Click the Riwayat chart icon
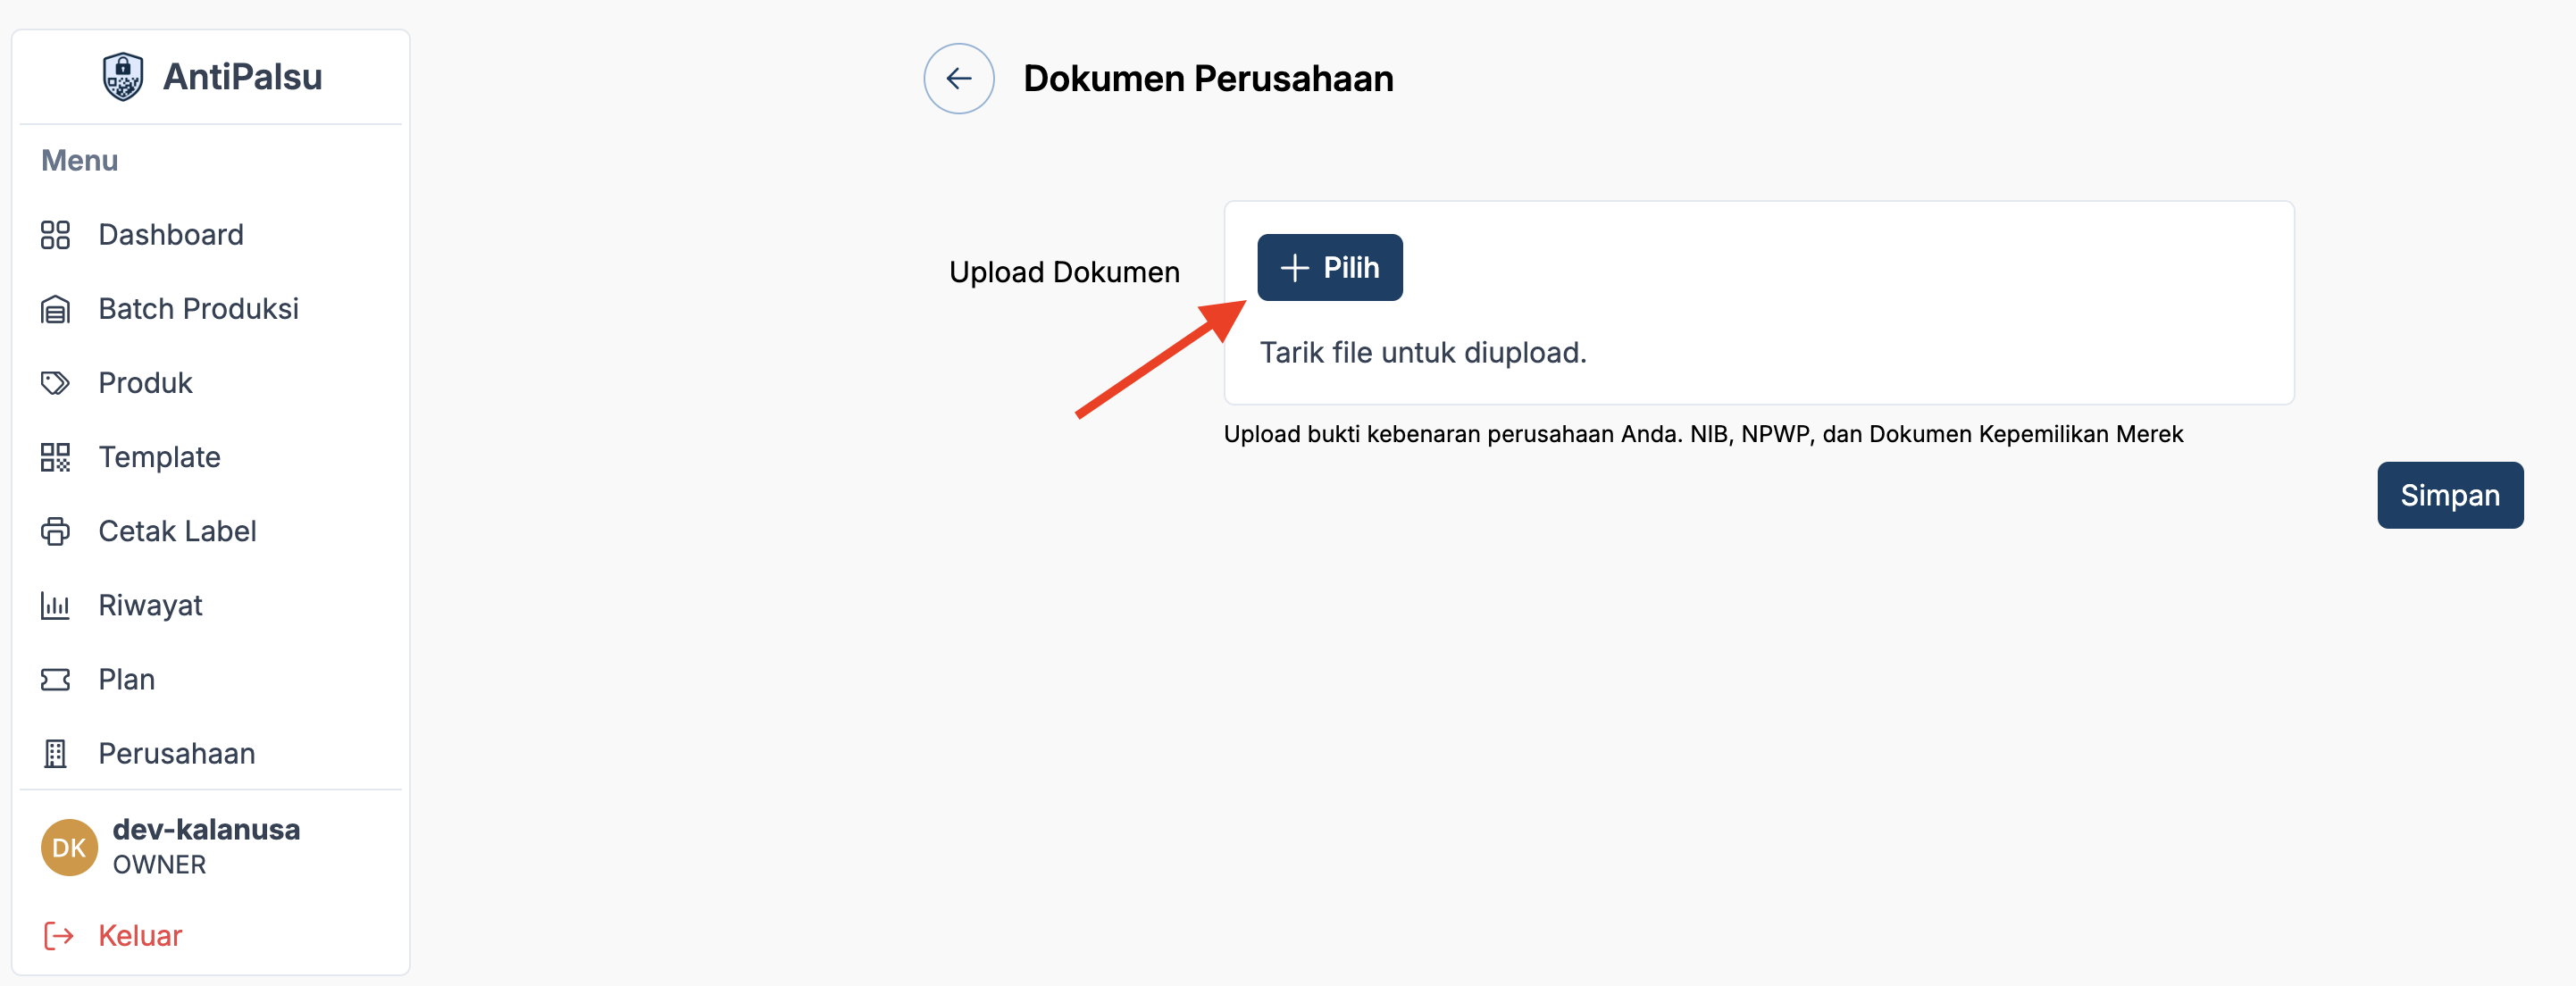2576x986 pixels. (55, 605)
